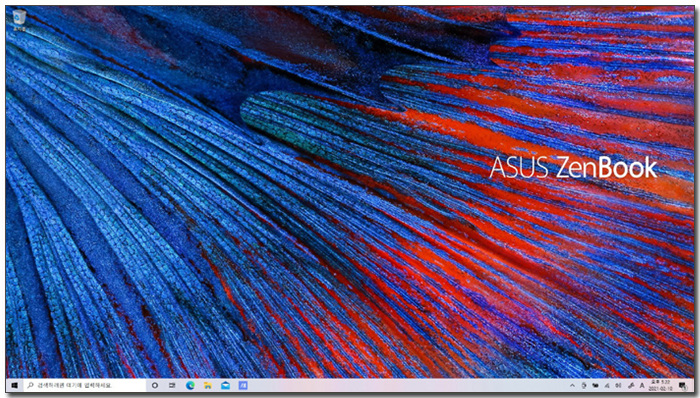Toggle the IME input mode 'A' indicator

pos(642,385)
